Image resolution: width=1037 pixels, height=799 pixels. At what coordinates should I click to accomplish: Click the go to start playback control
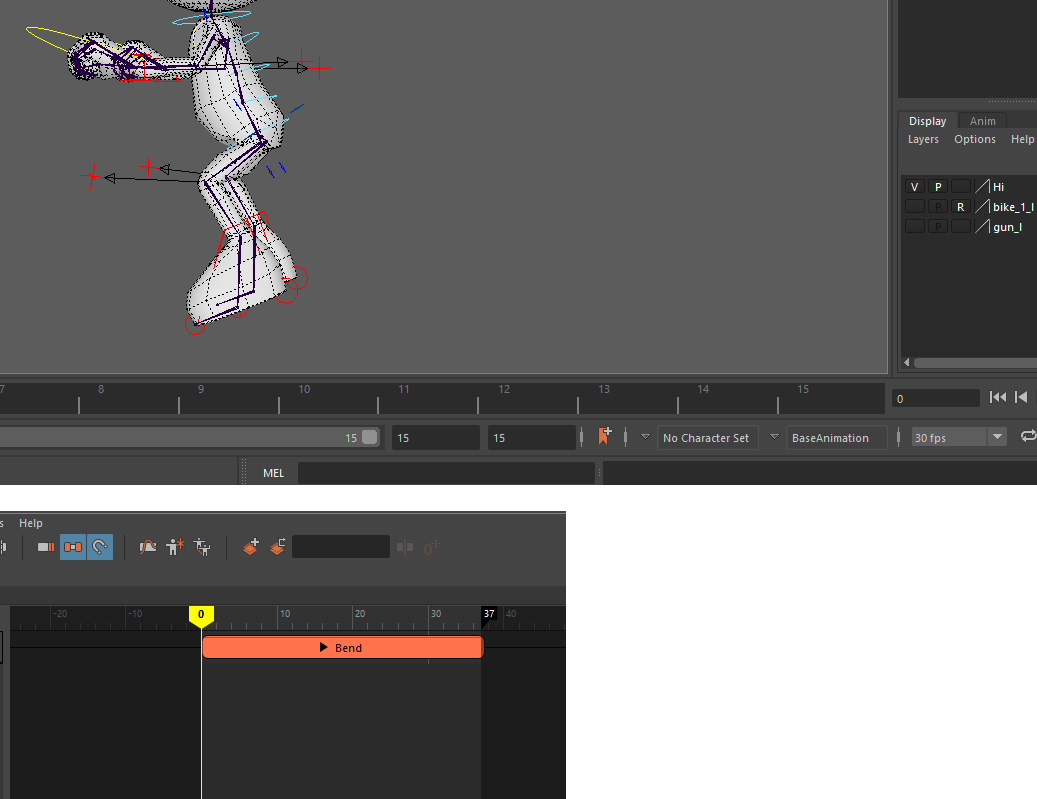tap(998, 397)
